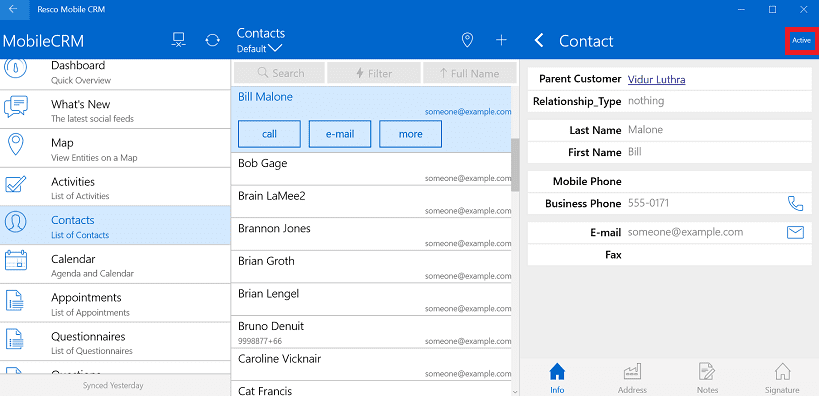This screenshot has height=396, width=819.
Task: Open the map pin icon in the Contacts header
Action: 467,40
